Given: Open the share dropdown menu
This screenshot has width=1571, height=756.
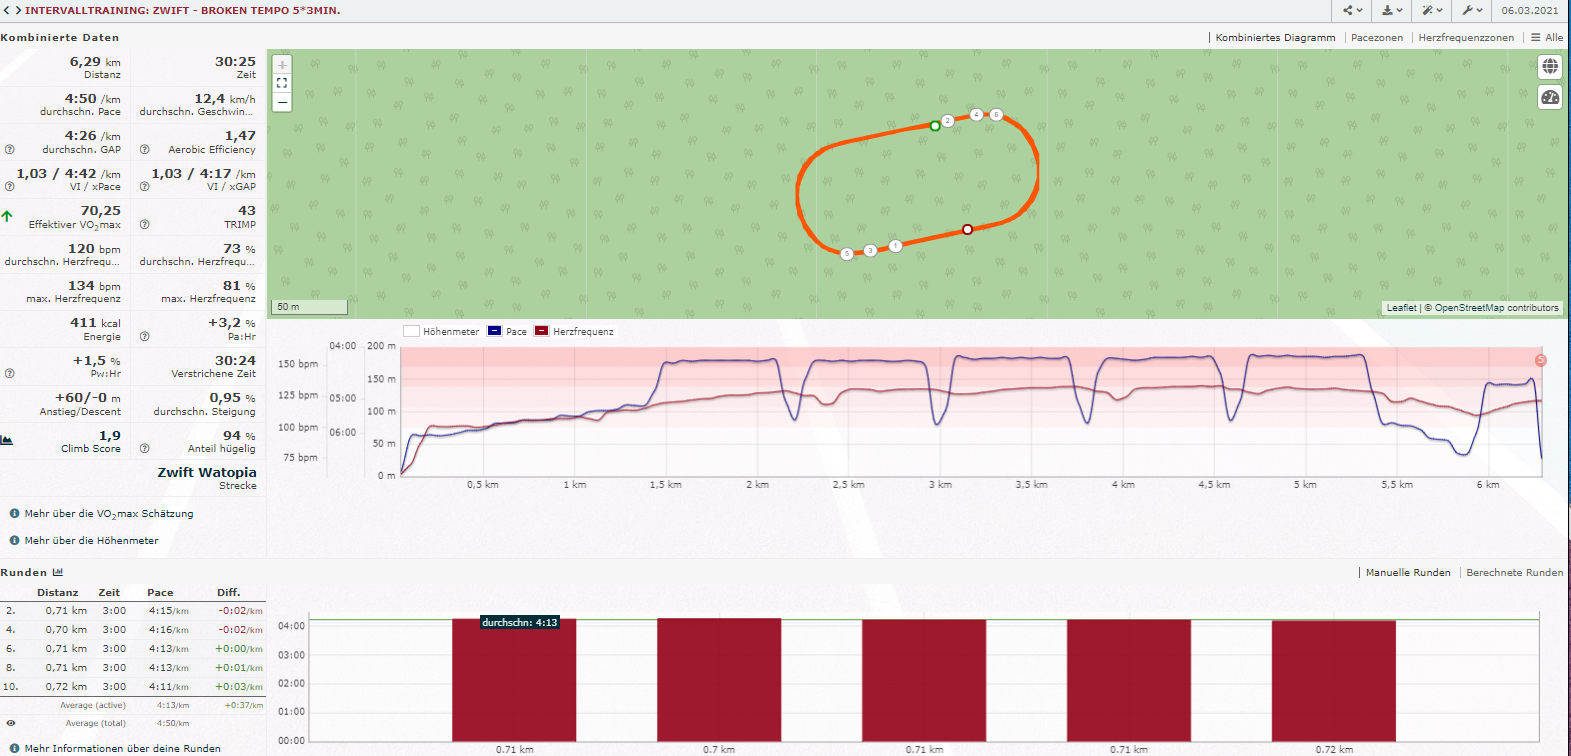Looking at the screenshot, I should pyautogui.click(x=1352, y=10).
